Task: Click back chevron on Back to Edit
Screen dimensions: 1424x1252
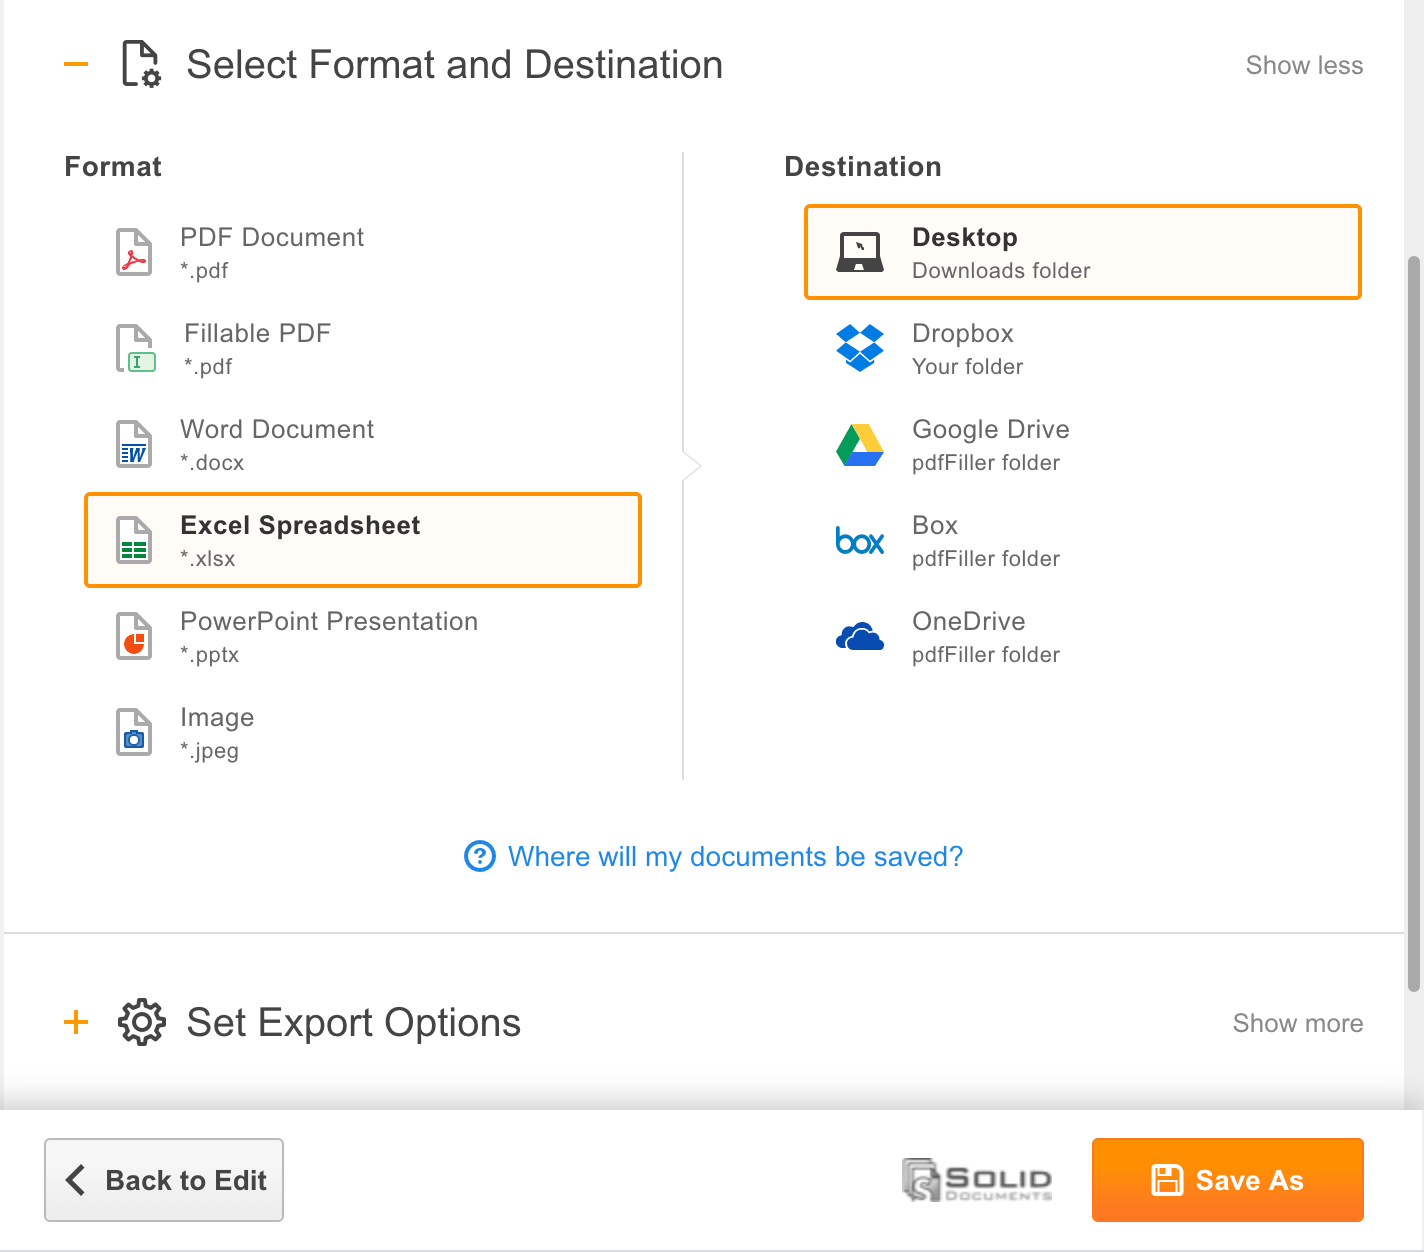Action: point(76,1179)
